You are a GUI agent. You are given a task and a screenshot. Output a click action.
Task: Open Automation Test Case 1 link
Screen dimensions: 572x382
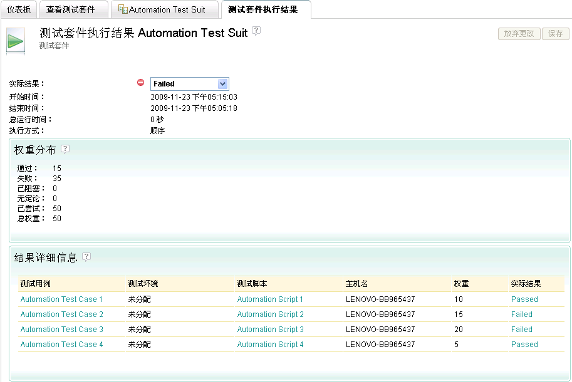(62, 299)
